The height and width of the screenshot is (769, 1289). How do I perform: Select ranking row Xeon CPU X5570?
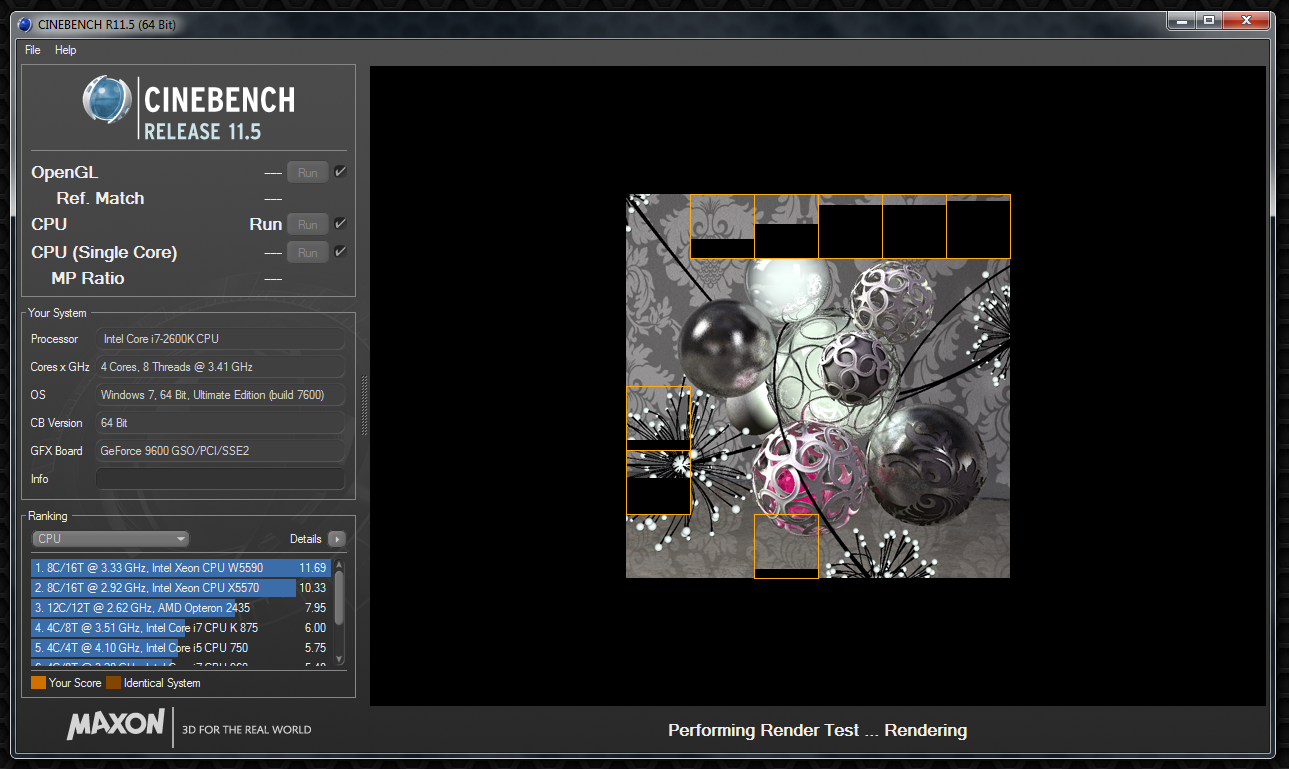[x=180, y=588]
